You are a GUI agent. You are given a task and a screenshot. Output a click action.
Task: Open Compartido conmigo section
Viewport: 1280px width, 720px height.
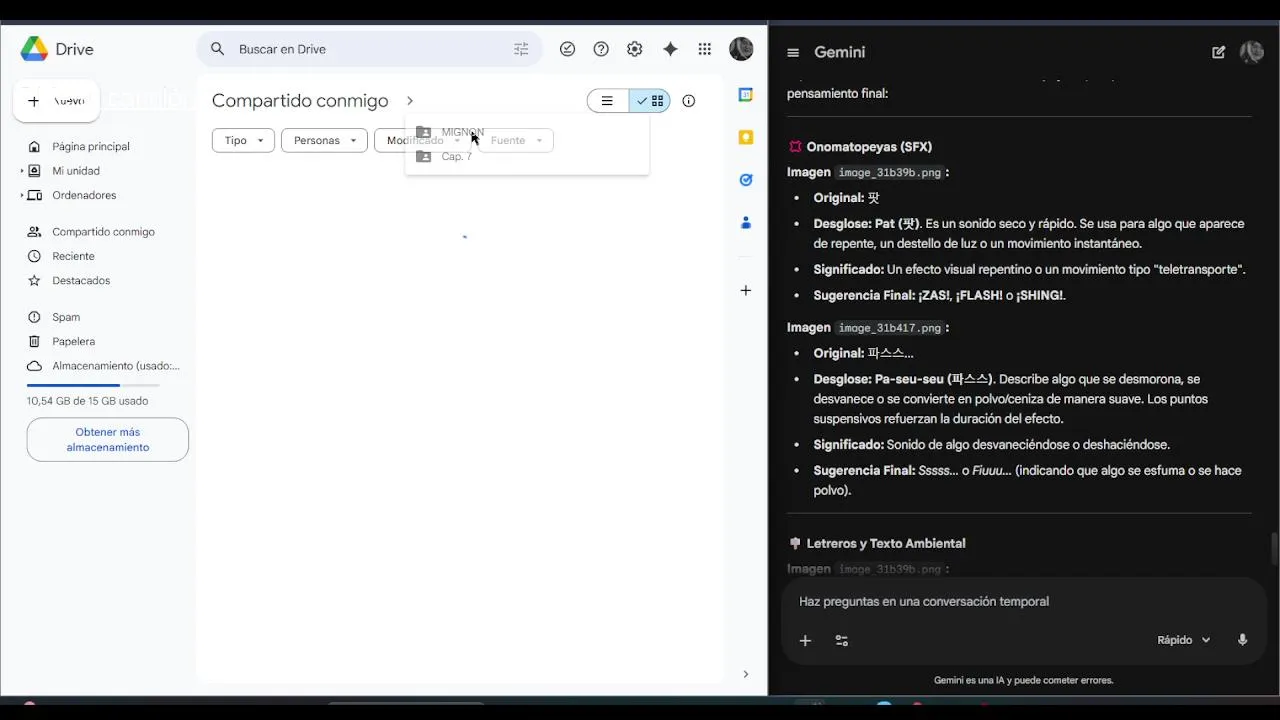click(102, 231)
